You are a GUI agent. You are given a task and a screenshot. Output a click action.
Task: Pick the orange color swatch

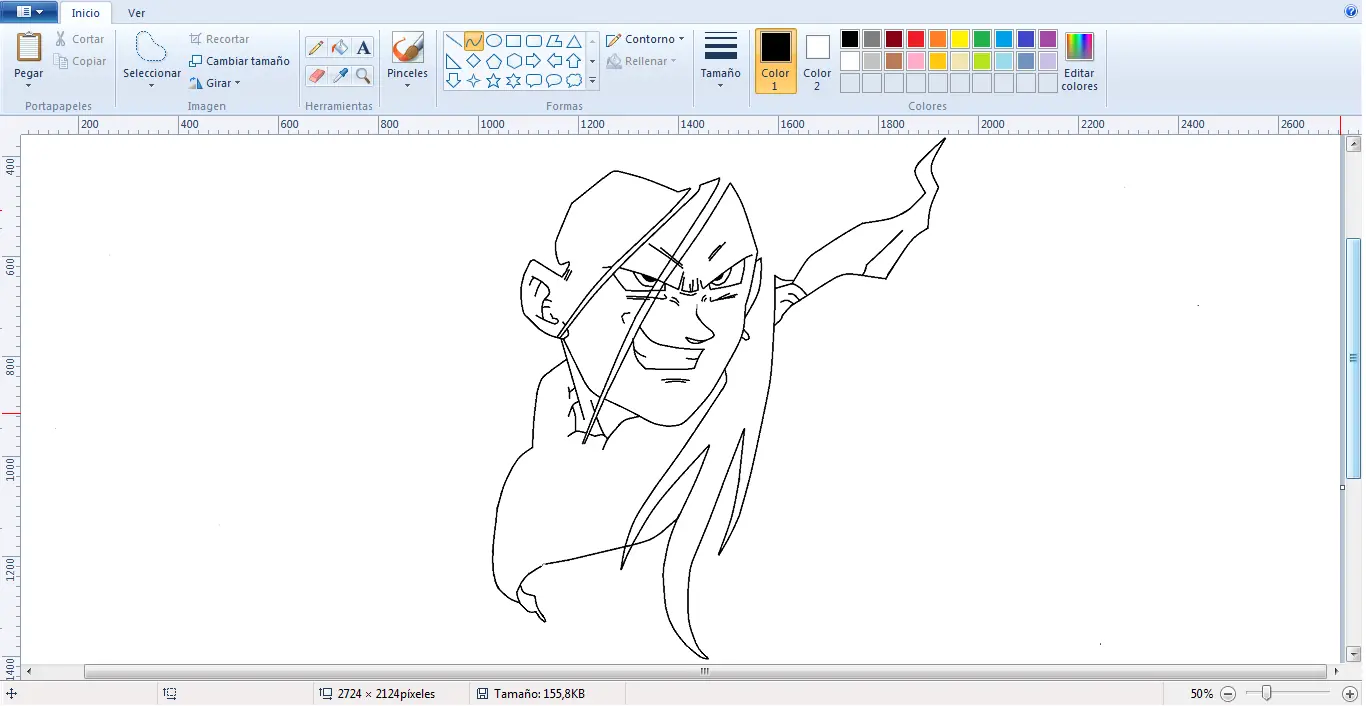937,39
